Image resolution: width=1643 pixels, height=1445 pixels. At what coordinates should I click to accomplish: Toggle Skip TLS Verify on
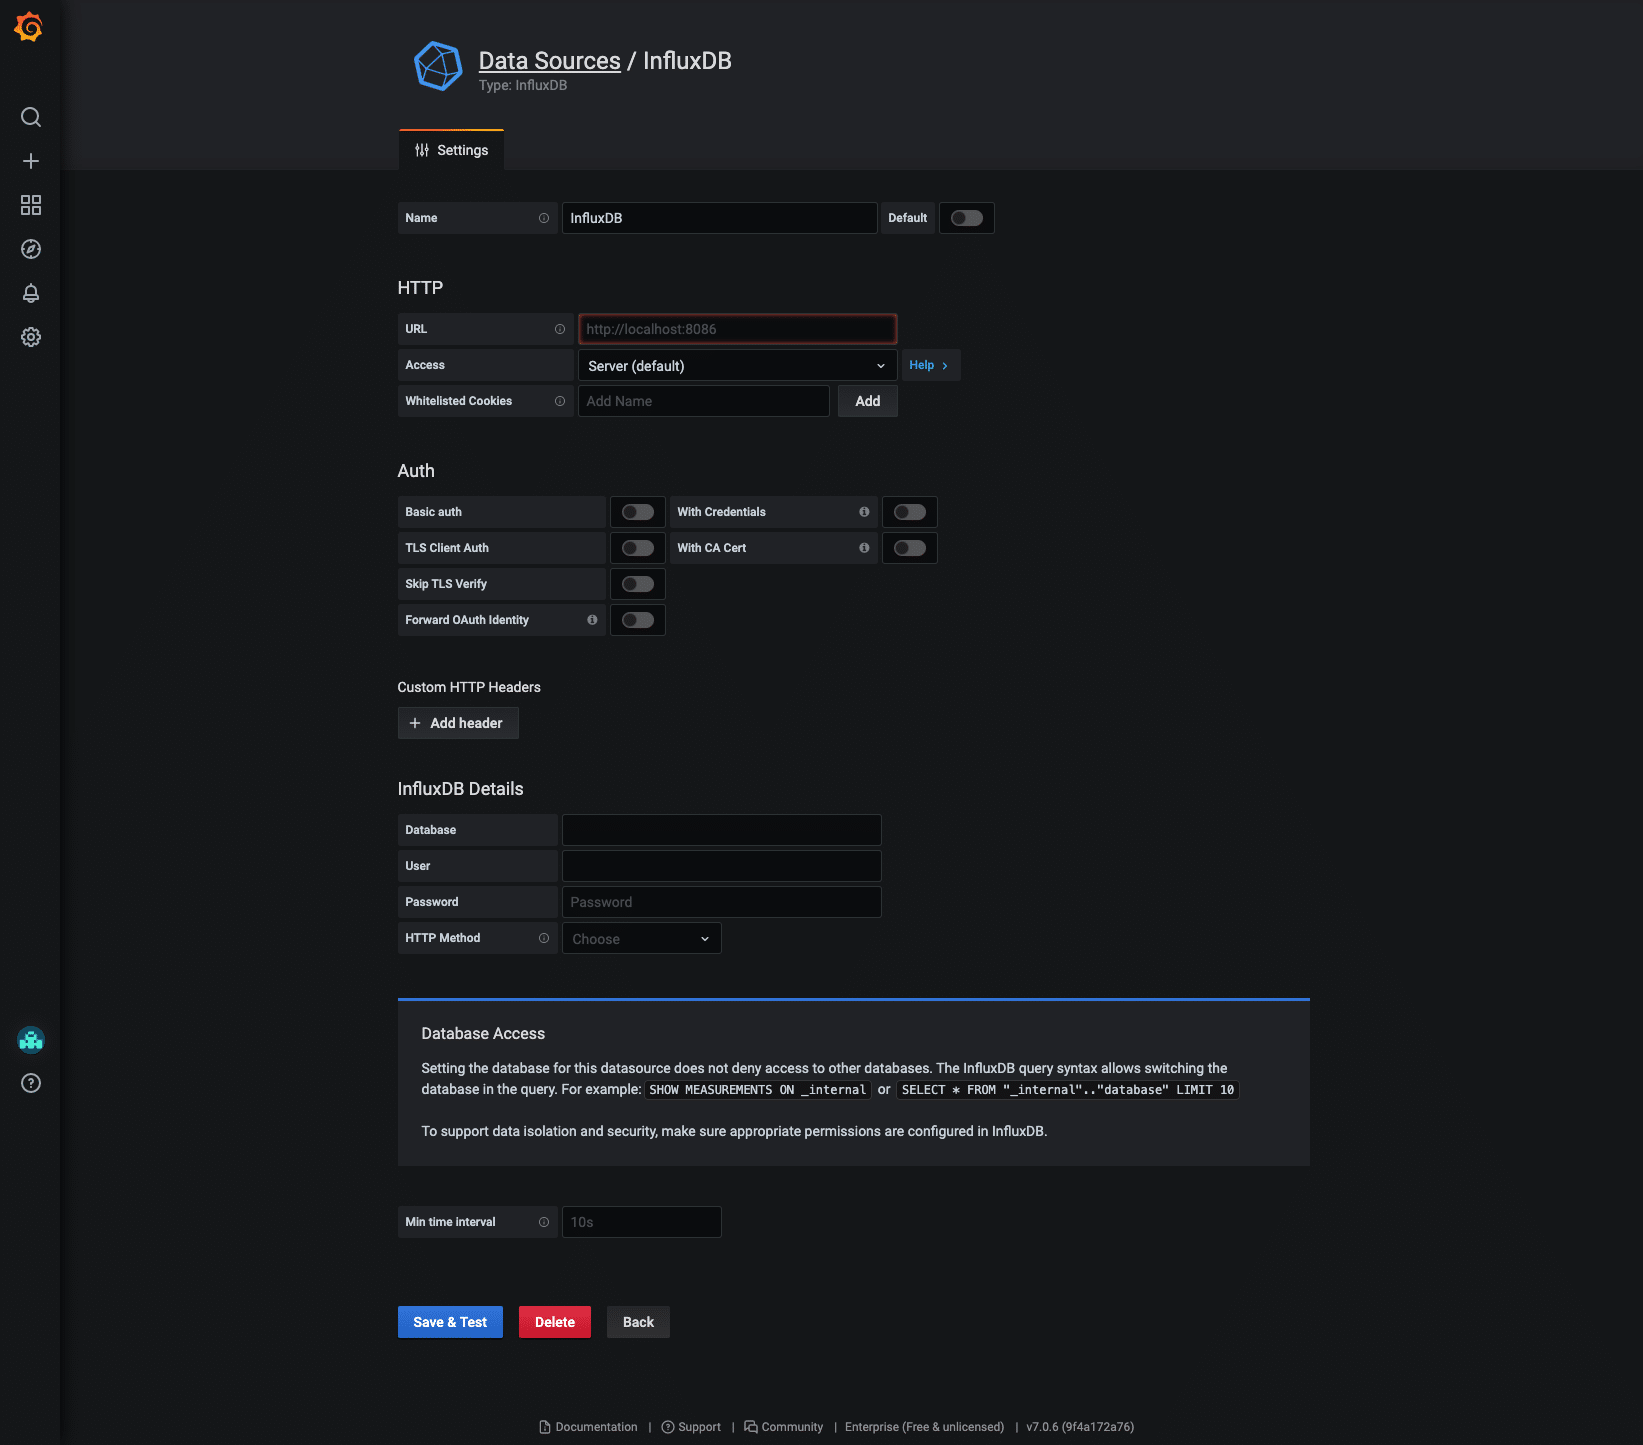click(x=637, y=583)
